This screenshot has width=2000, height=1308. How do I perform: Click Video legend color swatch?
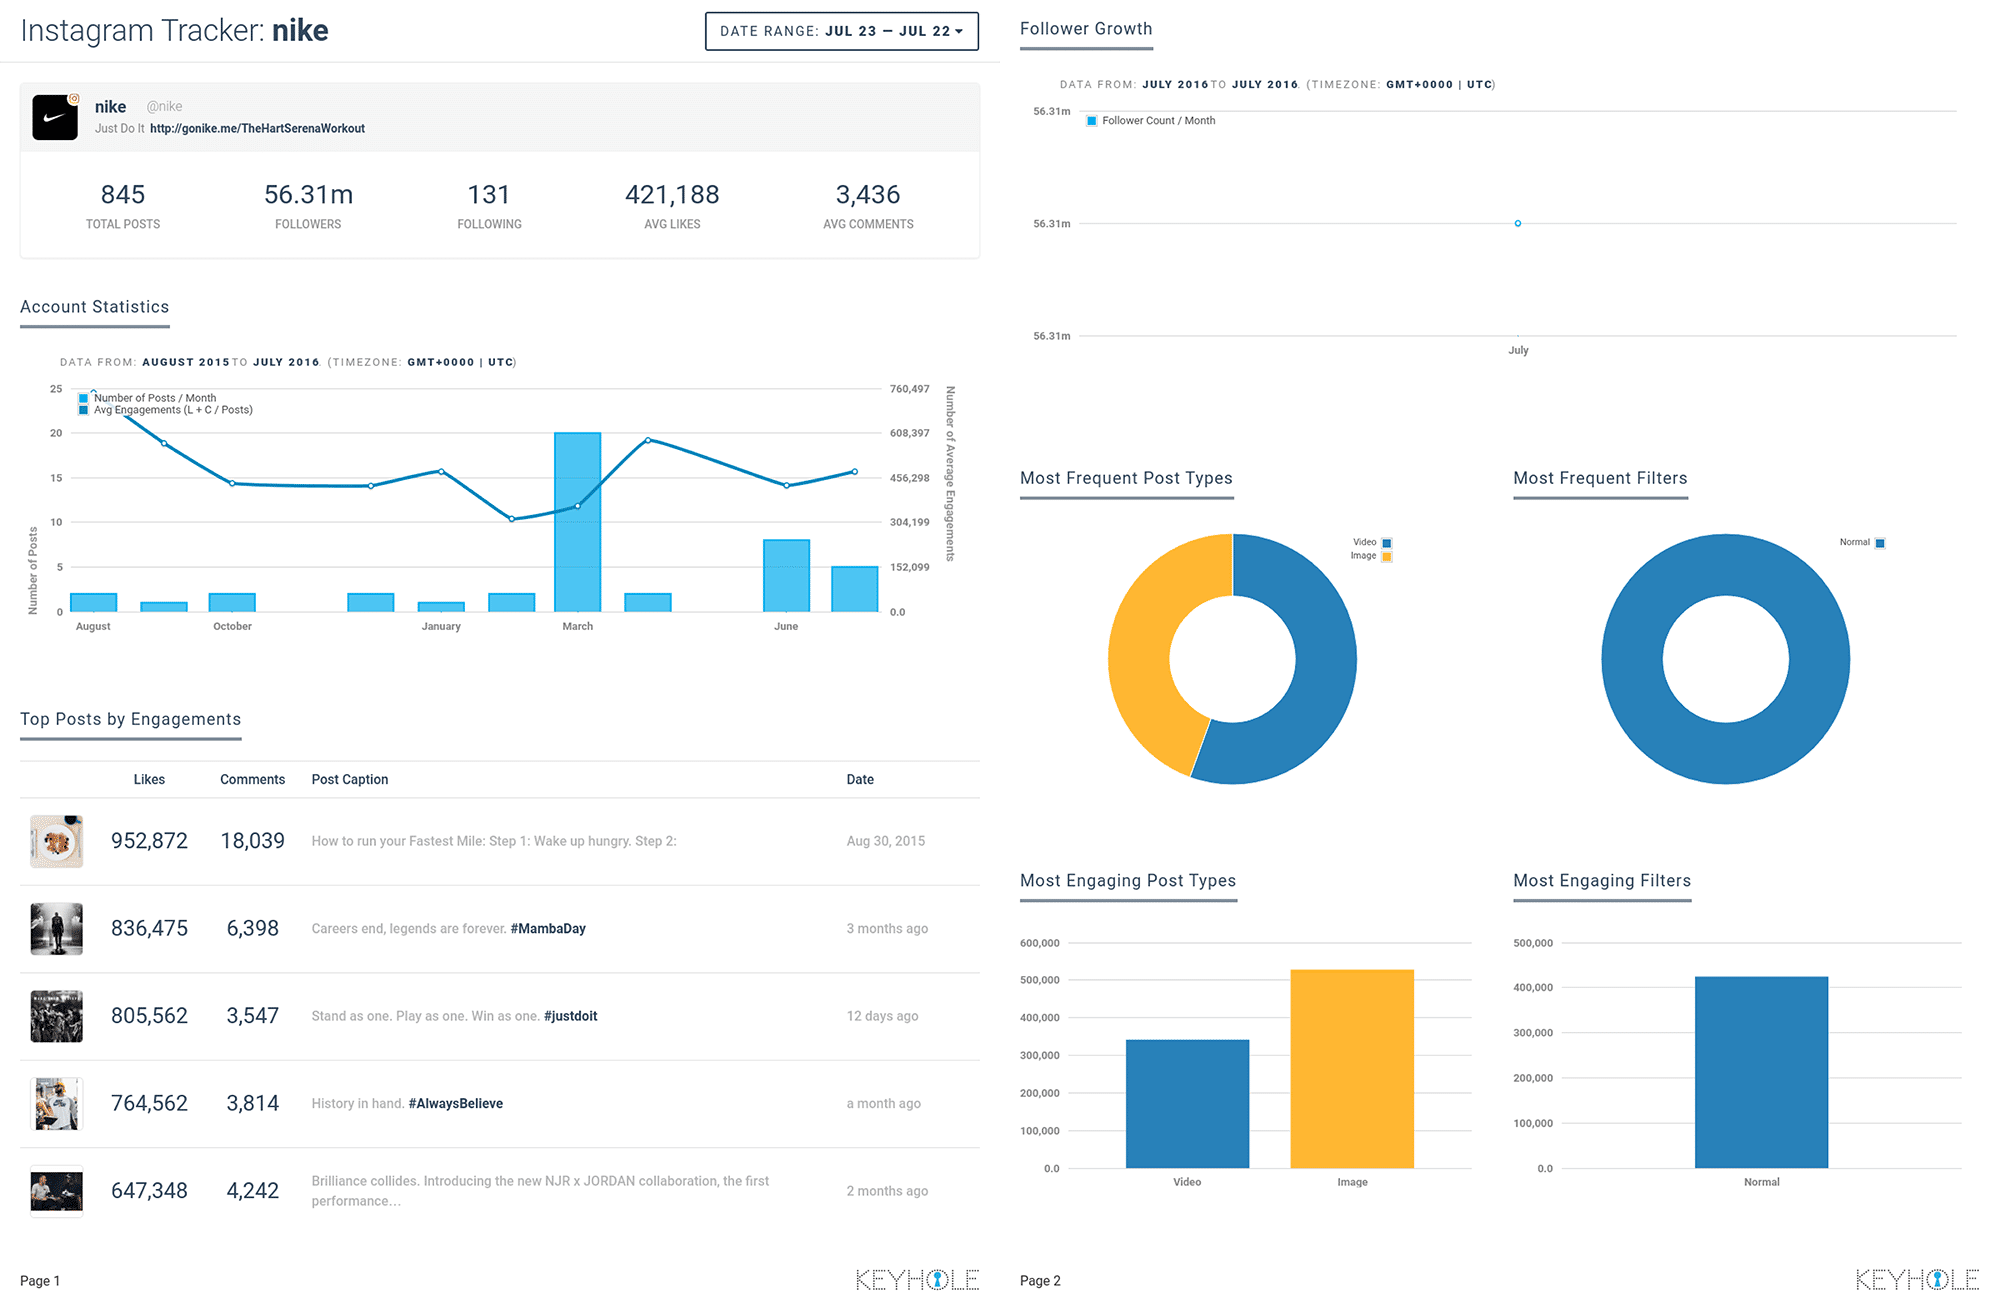click(1387, 543)
